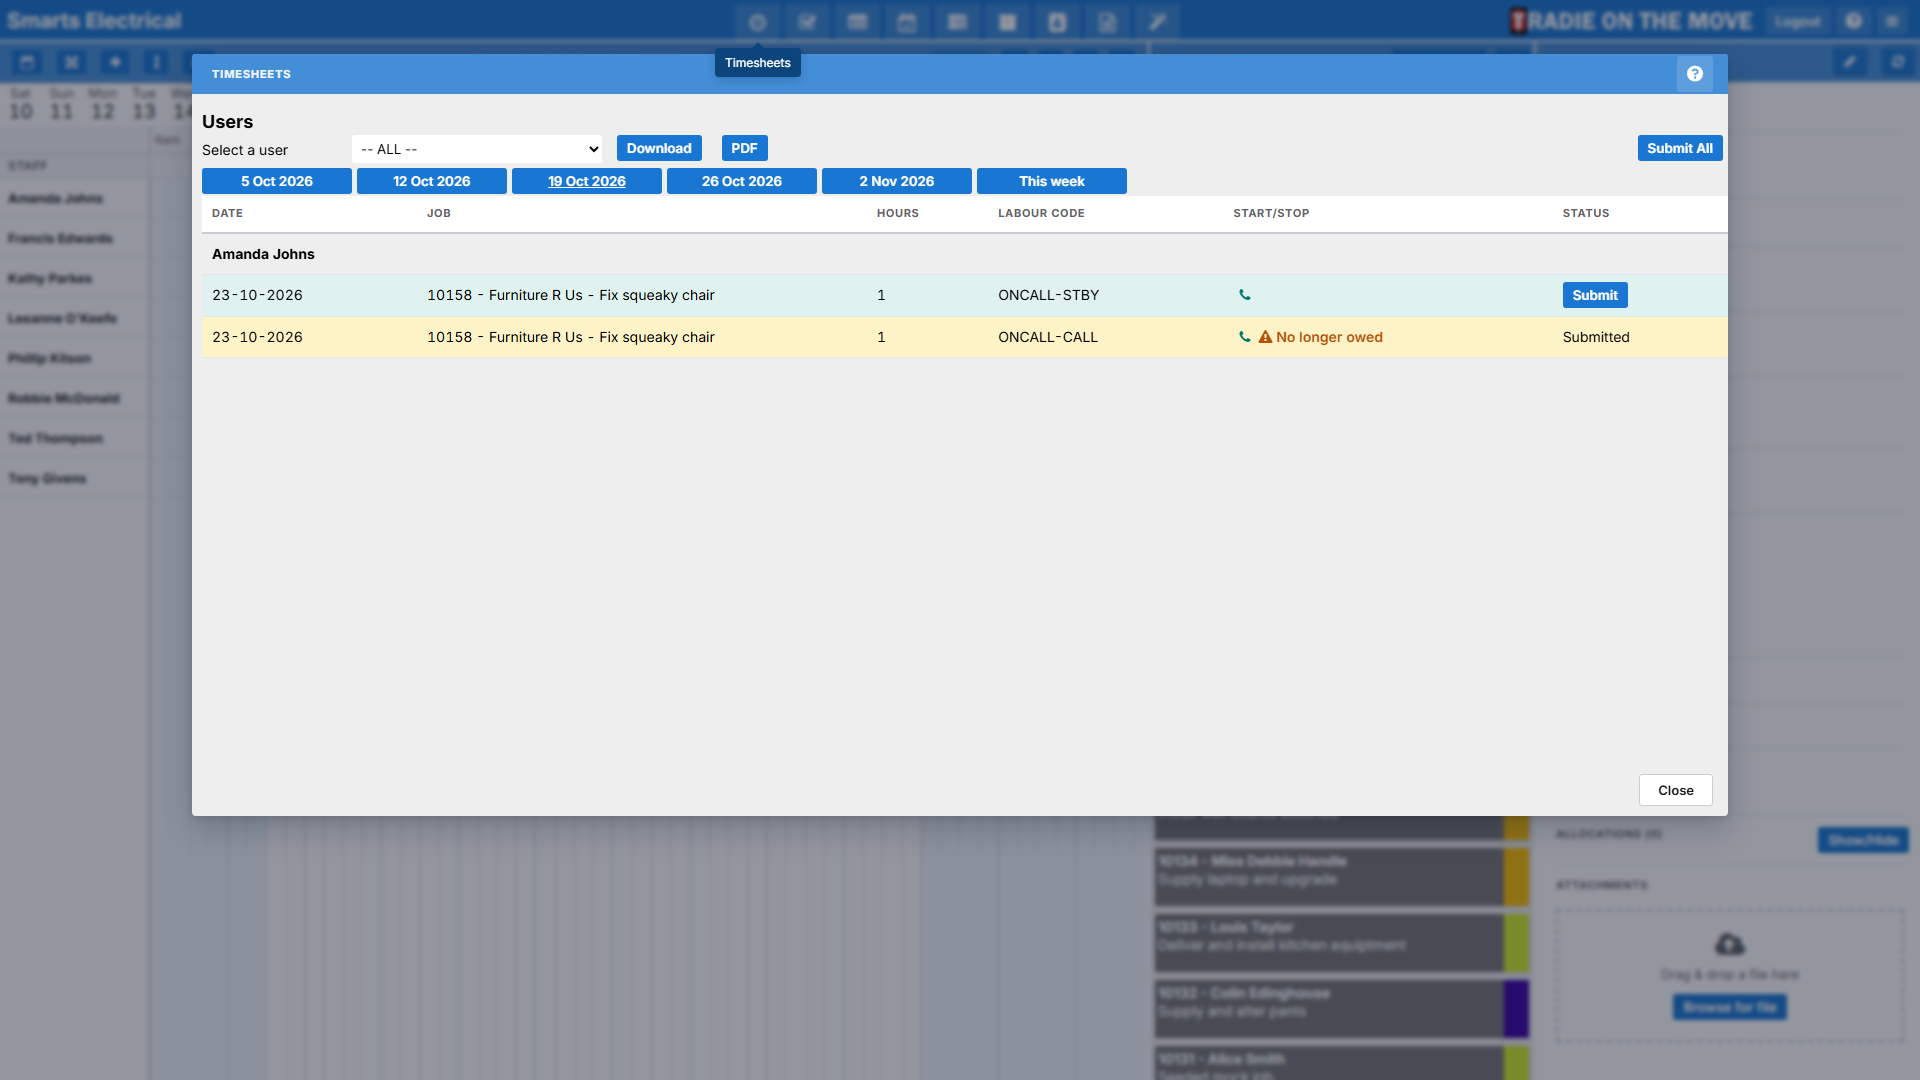1920x1080 pixels.
Task: Click the wrench tools icon in top toolbar
Action: (1157, 22)
